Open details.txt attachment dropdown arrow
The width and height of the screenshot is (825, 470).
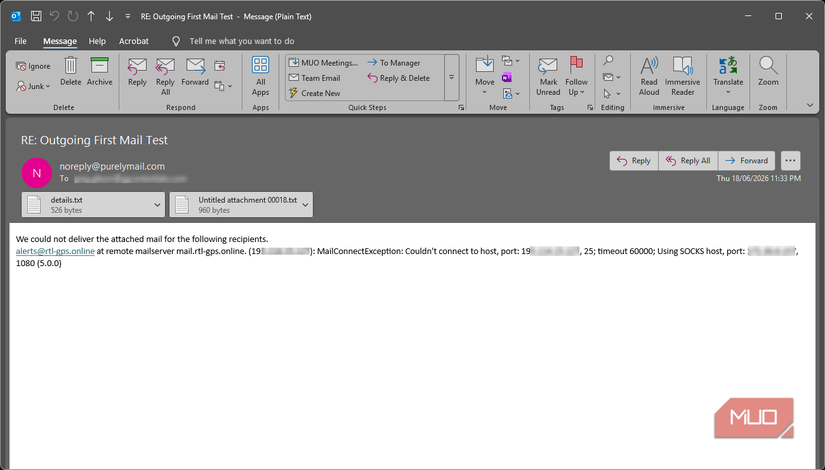[x=157, y=205]
